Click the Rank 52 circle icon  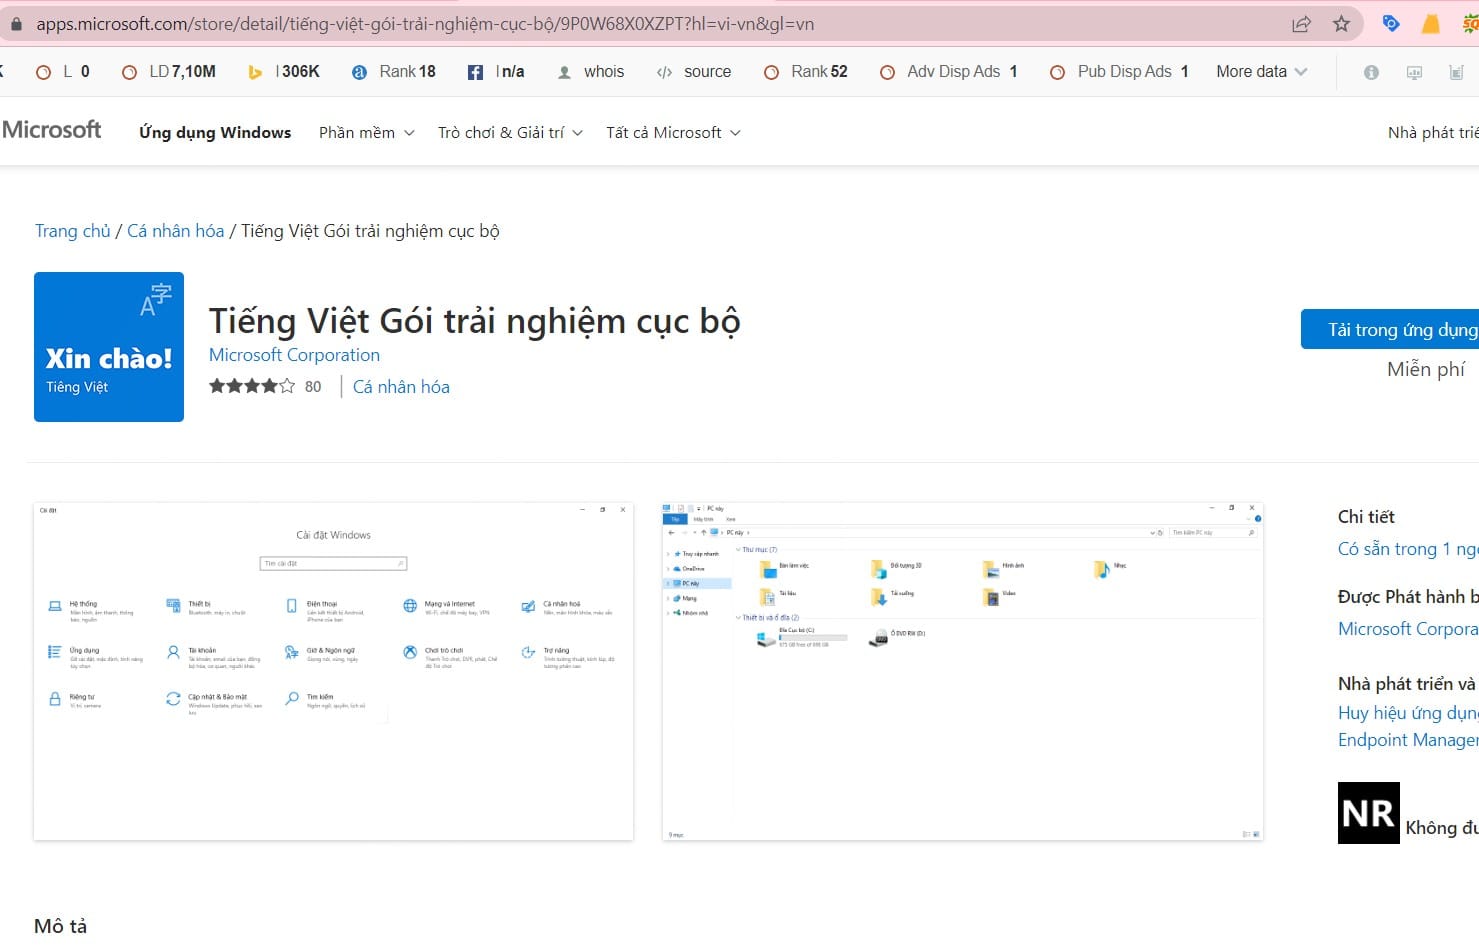(771, 72)
